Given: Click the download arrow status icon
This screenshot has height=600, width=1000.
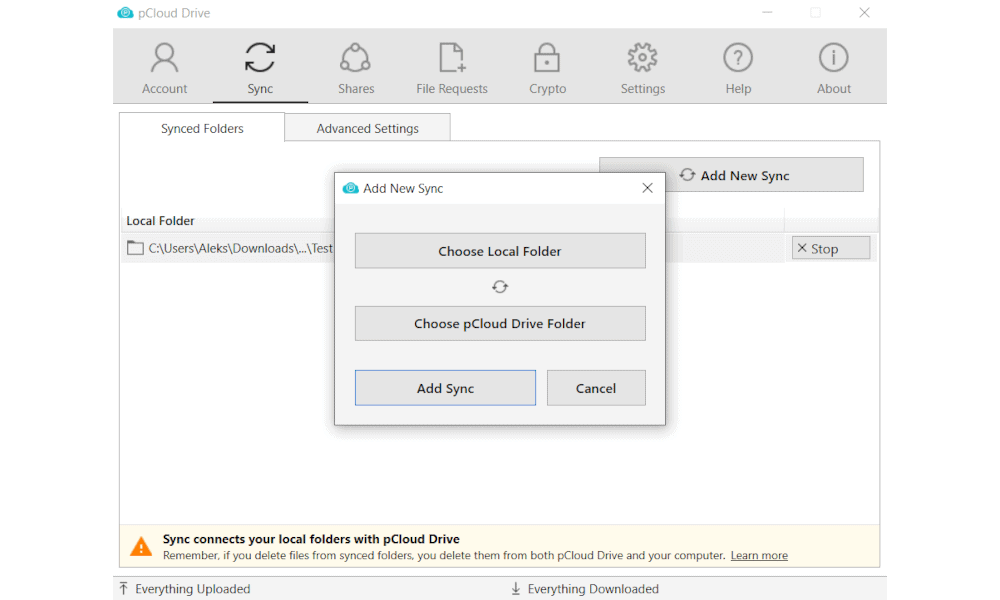Looking at the screenshot, I should click(x=516, y=589).
